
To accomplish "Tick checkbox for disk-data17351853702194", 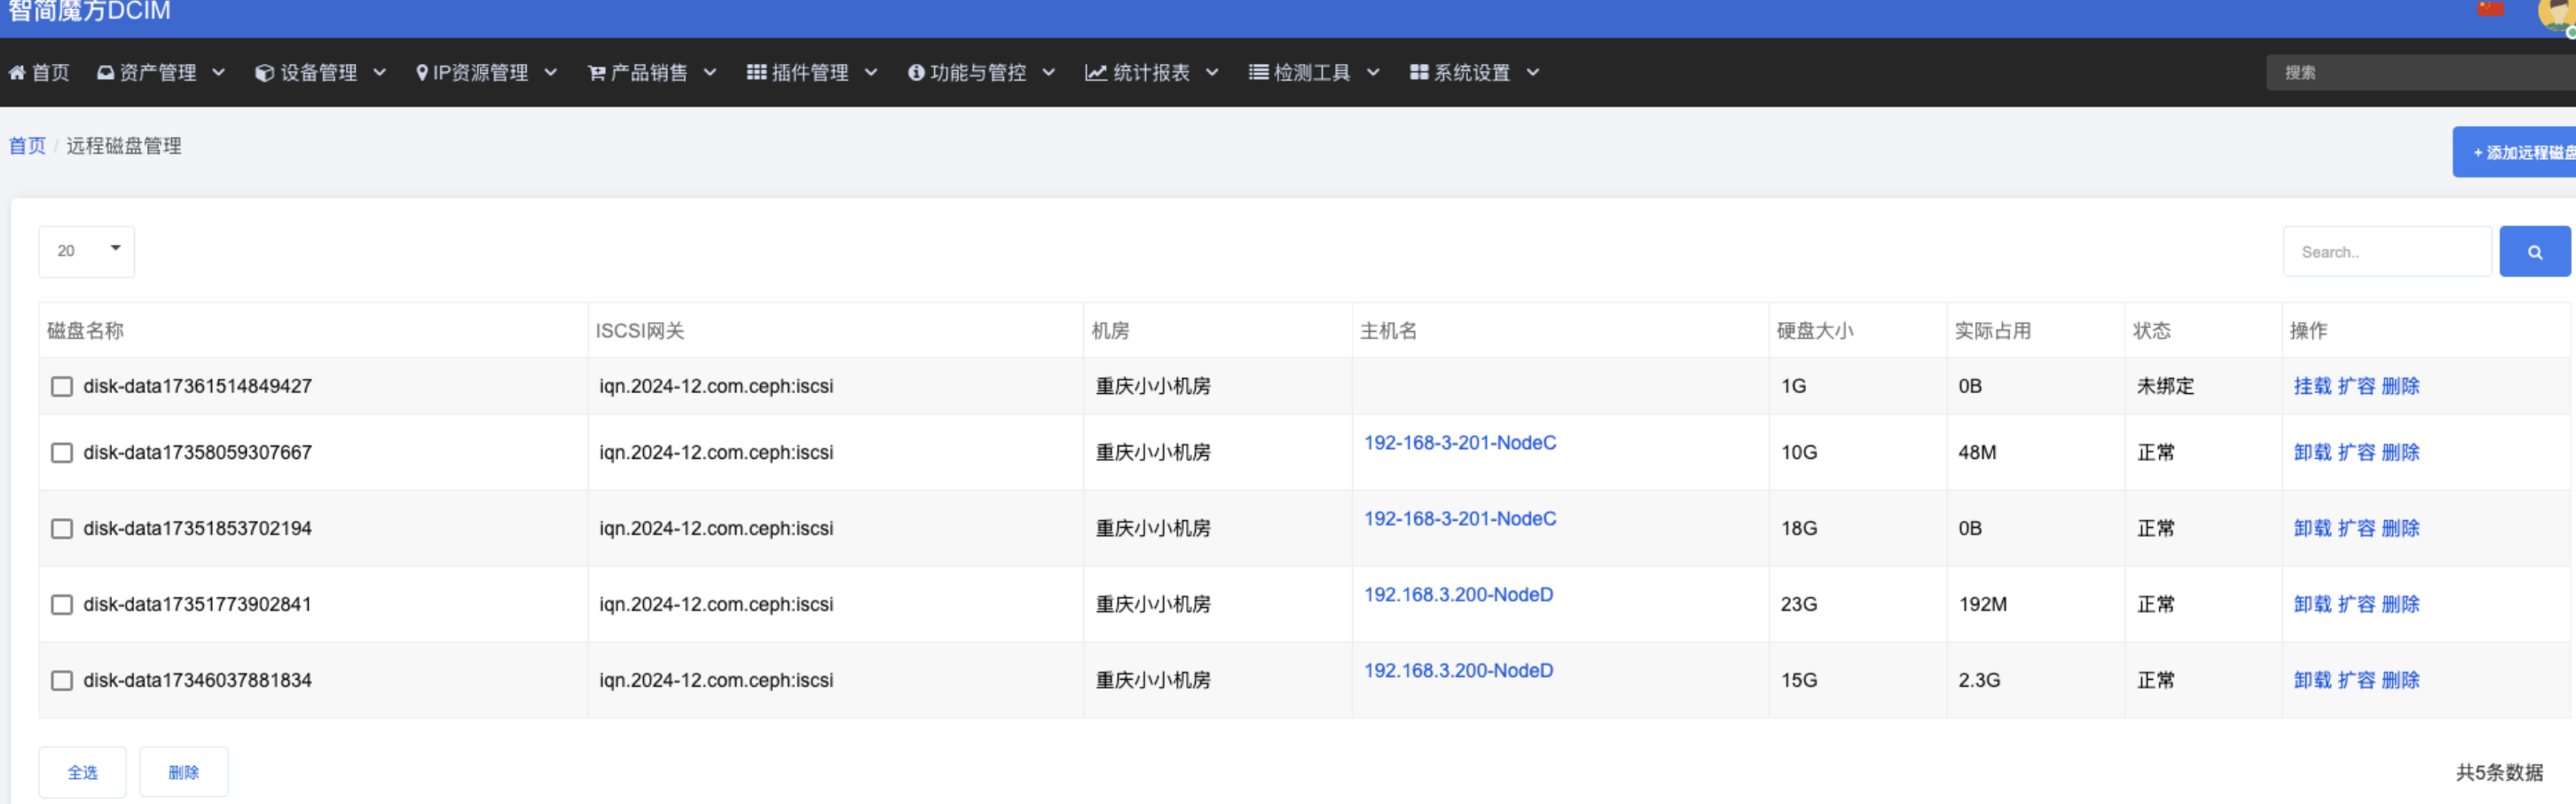I will click(62, 529).
